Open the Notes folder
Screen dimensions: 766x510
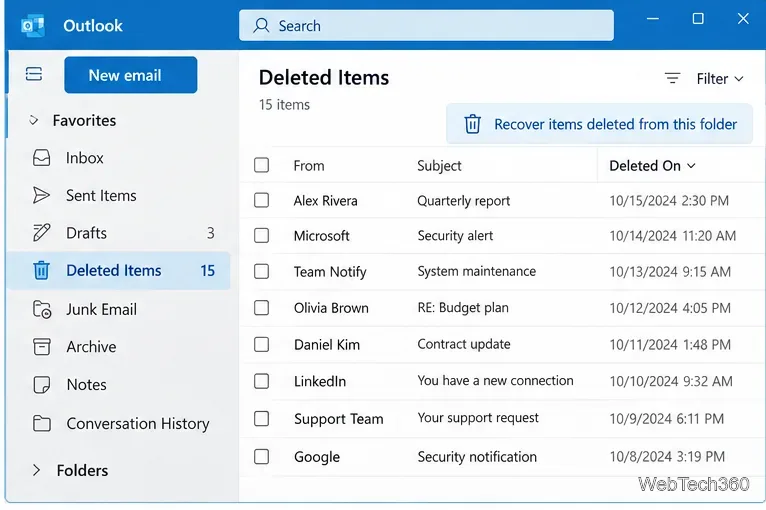click(117, 385)
